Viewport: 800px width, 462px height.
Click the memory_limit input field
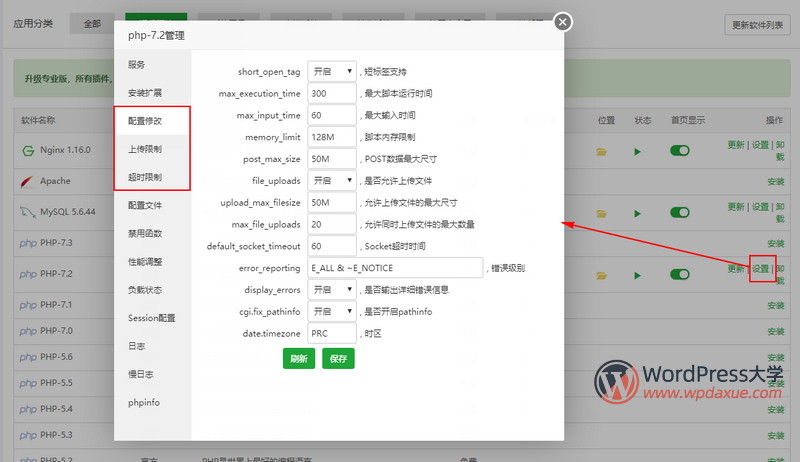coord(332,137)
